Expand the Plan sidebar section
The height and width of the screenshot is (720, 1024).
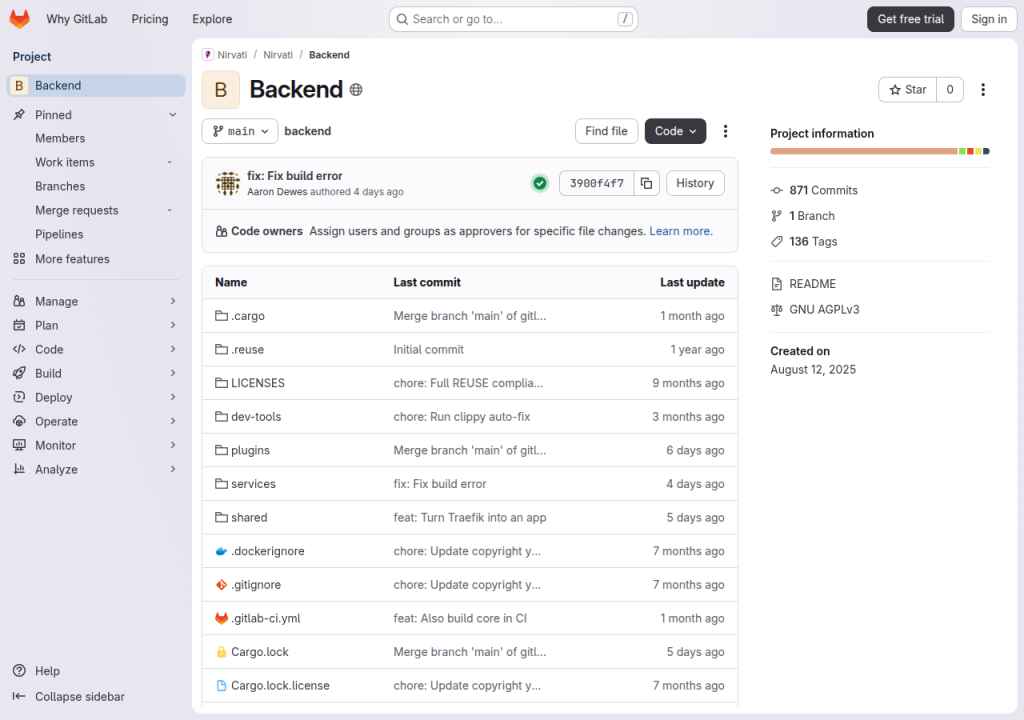point(95,325)
